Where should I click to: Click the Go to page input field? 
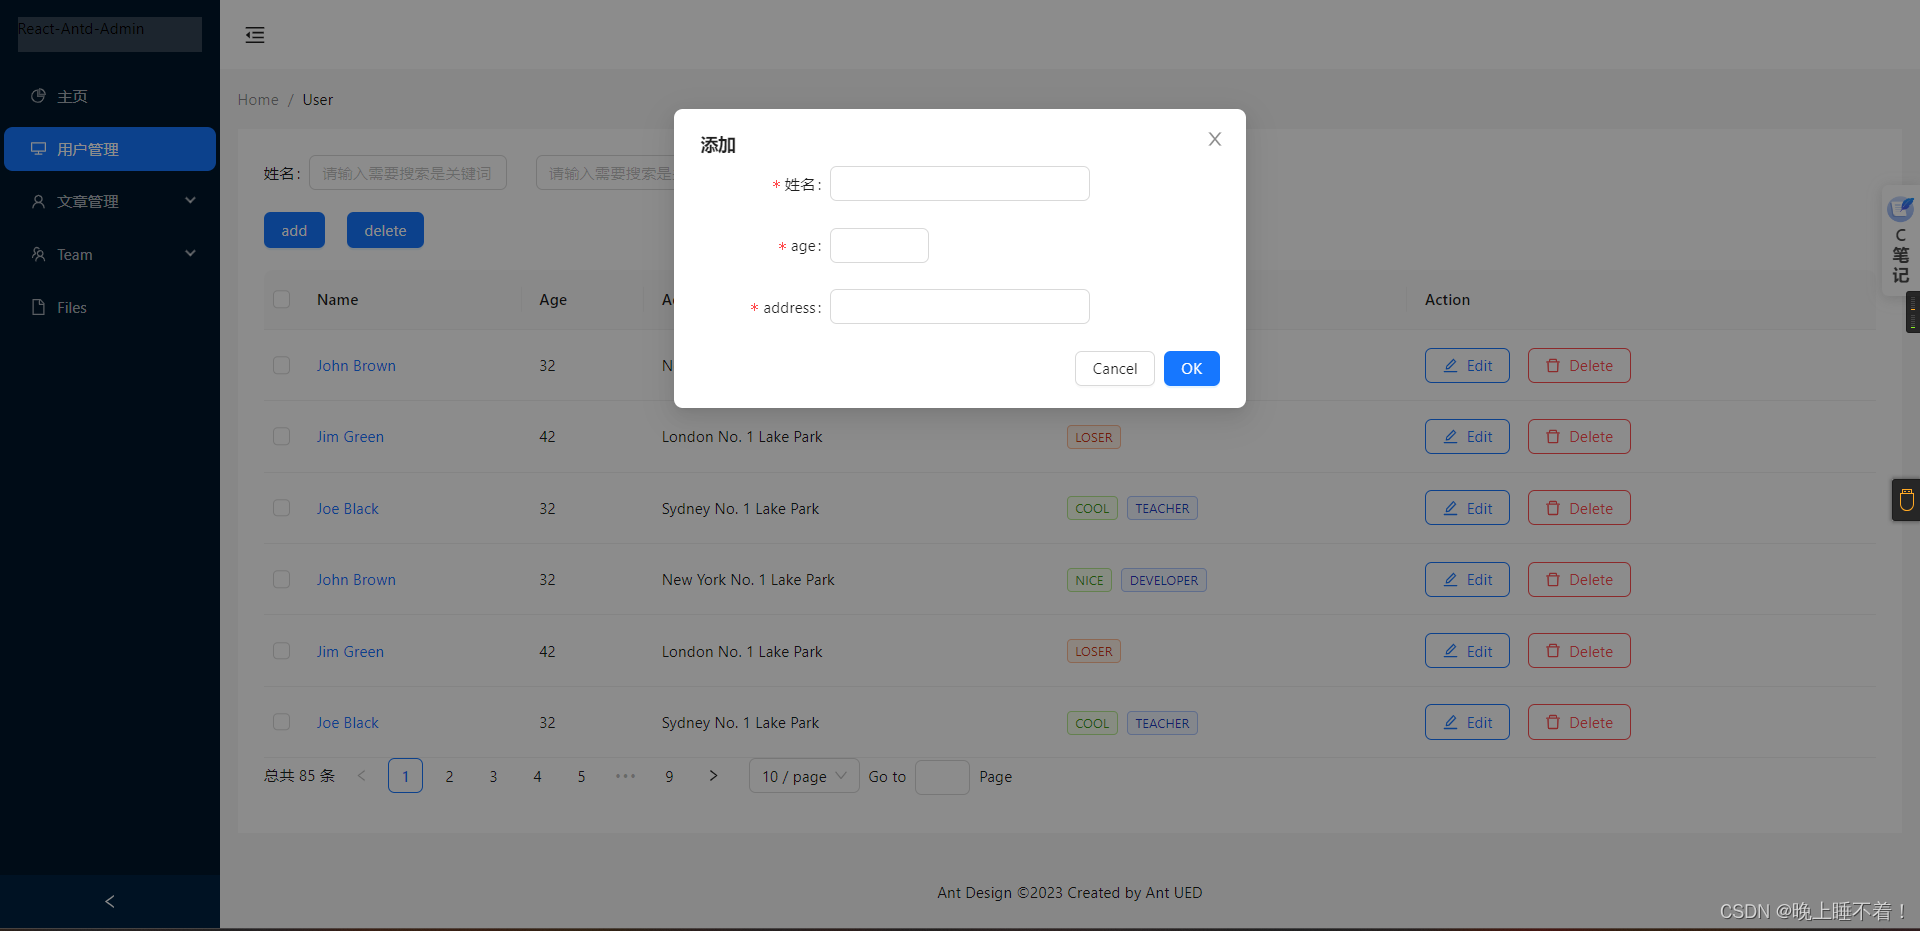coord(941,777)
